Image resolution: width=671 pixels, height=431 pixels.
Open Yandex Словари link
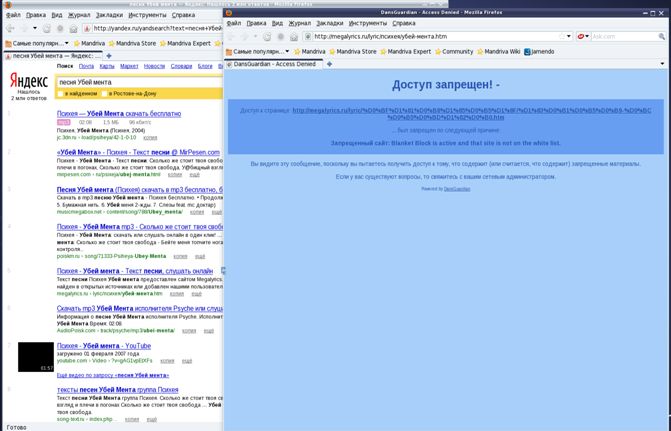point(181,66)
